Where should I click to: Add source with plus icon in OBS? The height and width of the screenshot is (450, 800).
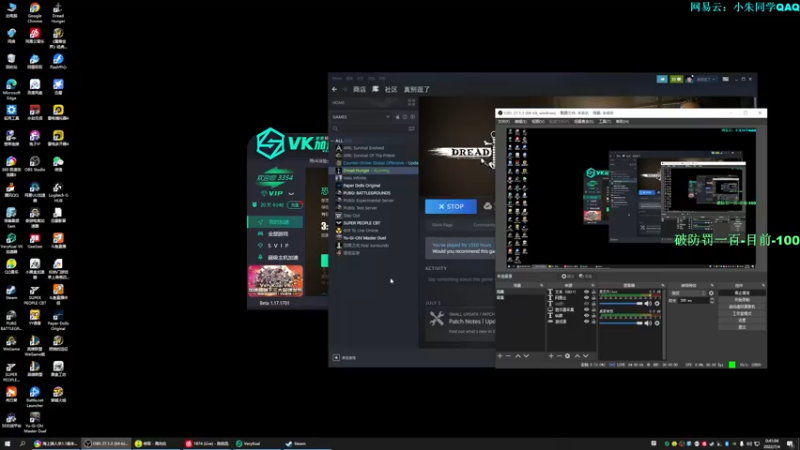pos(551,356)
